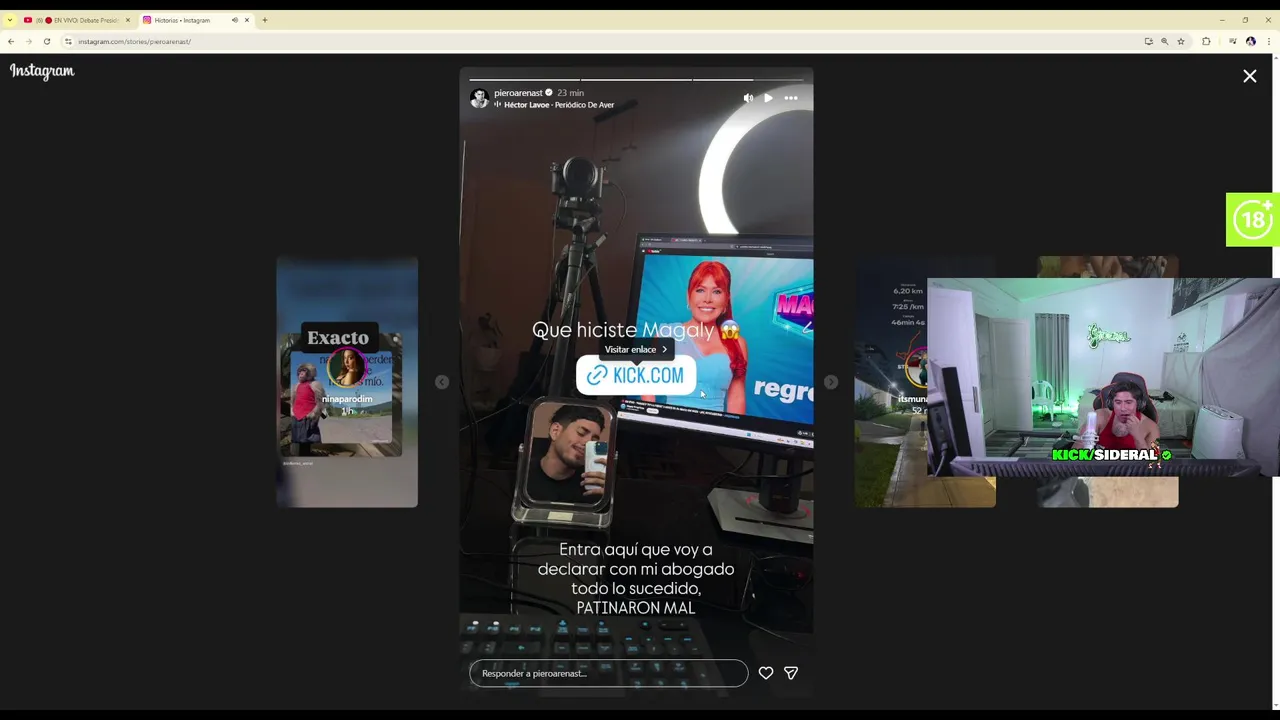1280x720 pixels.
Task: Go to the next story arrow
Action: [831, 382]
